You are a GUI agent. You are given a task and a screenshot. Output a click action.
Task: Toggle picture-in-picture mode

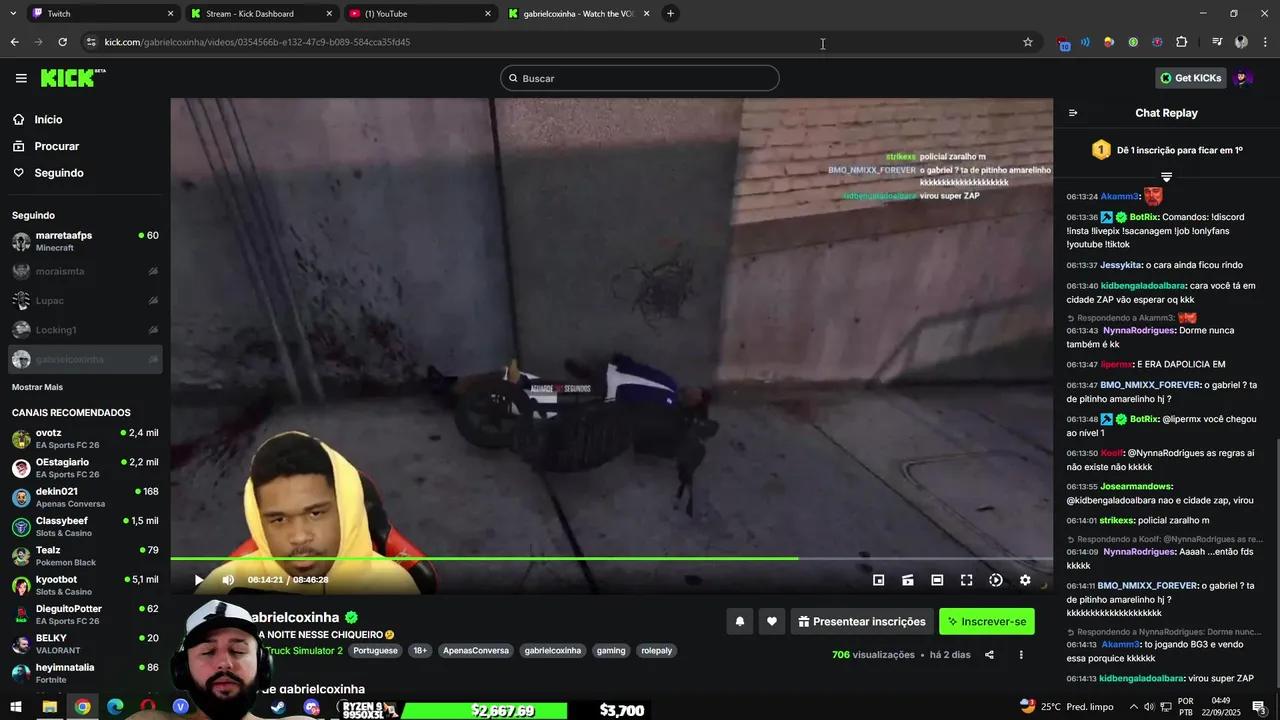[x=878, y=580]
